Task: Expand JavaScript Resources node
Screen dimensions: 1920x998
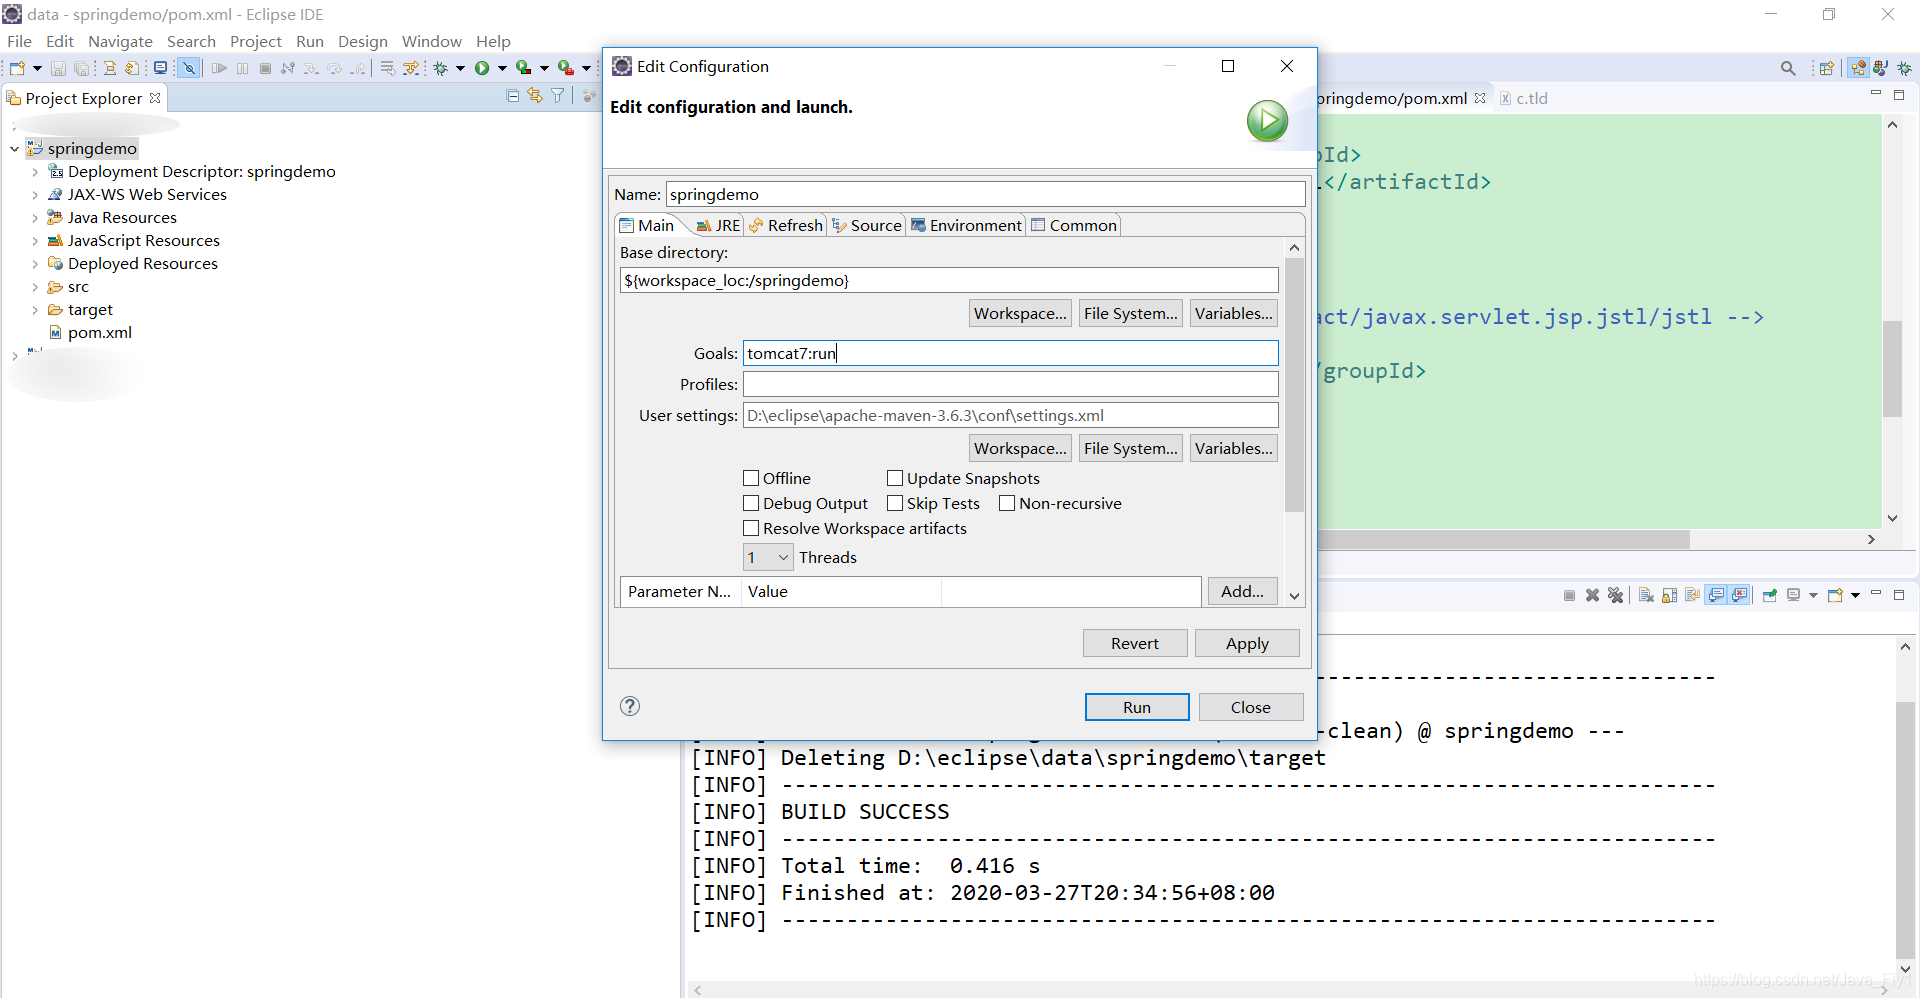Action: point(35,241)
